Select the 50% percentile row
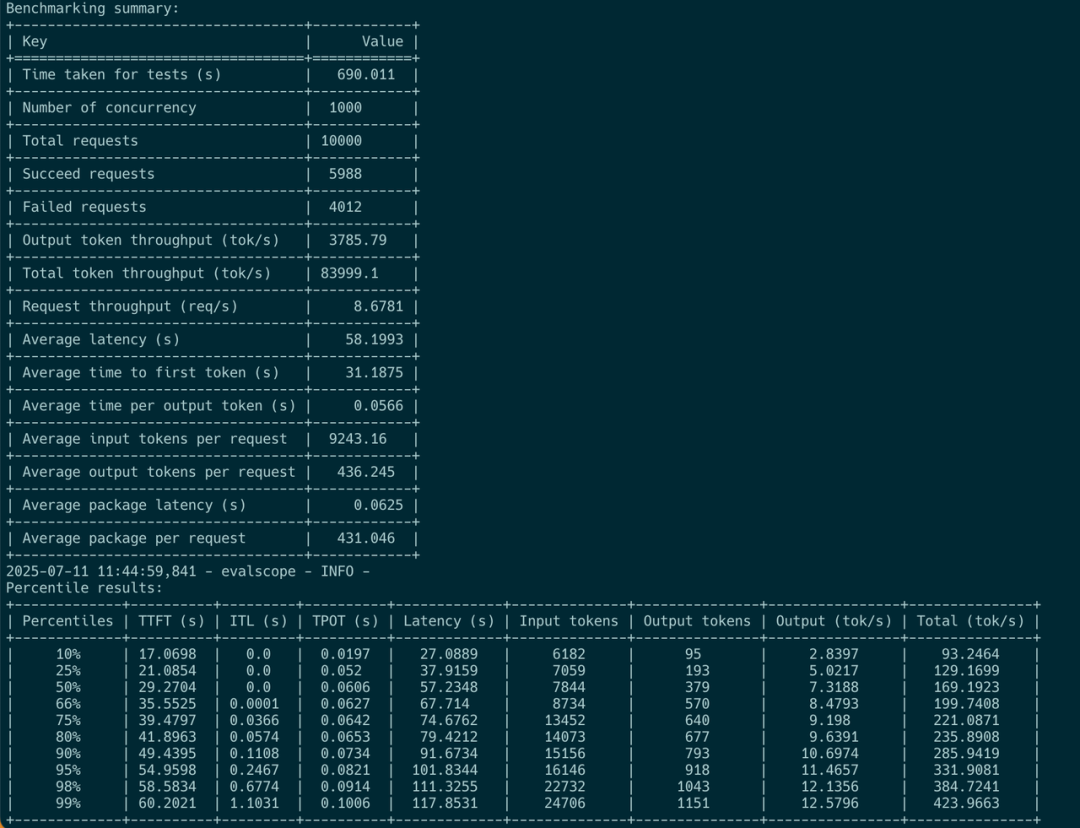The height and width of the screenshot is (828, 1080). point(68,687)
